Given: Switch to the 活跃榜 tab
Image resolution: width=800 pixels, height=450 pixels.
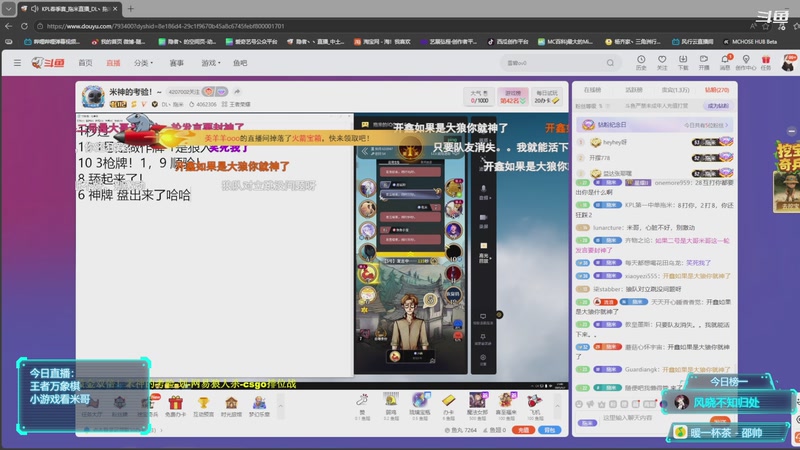Looking at the screenshot, I should (x=634, y=90).
